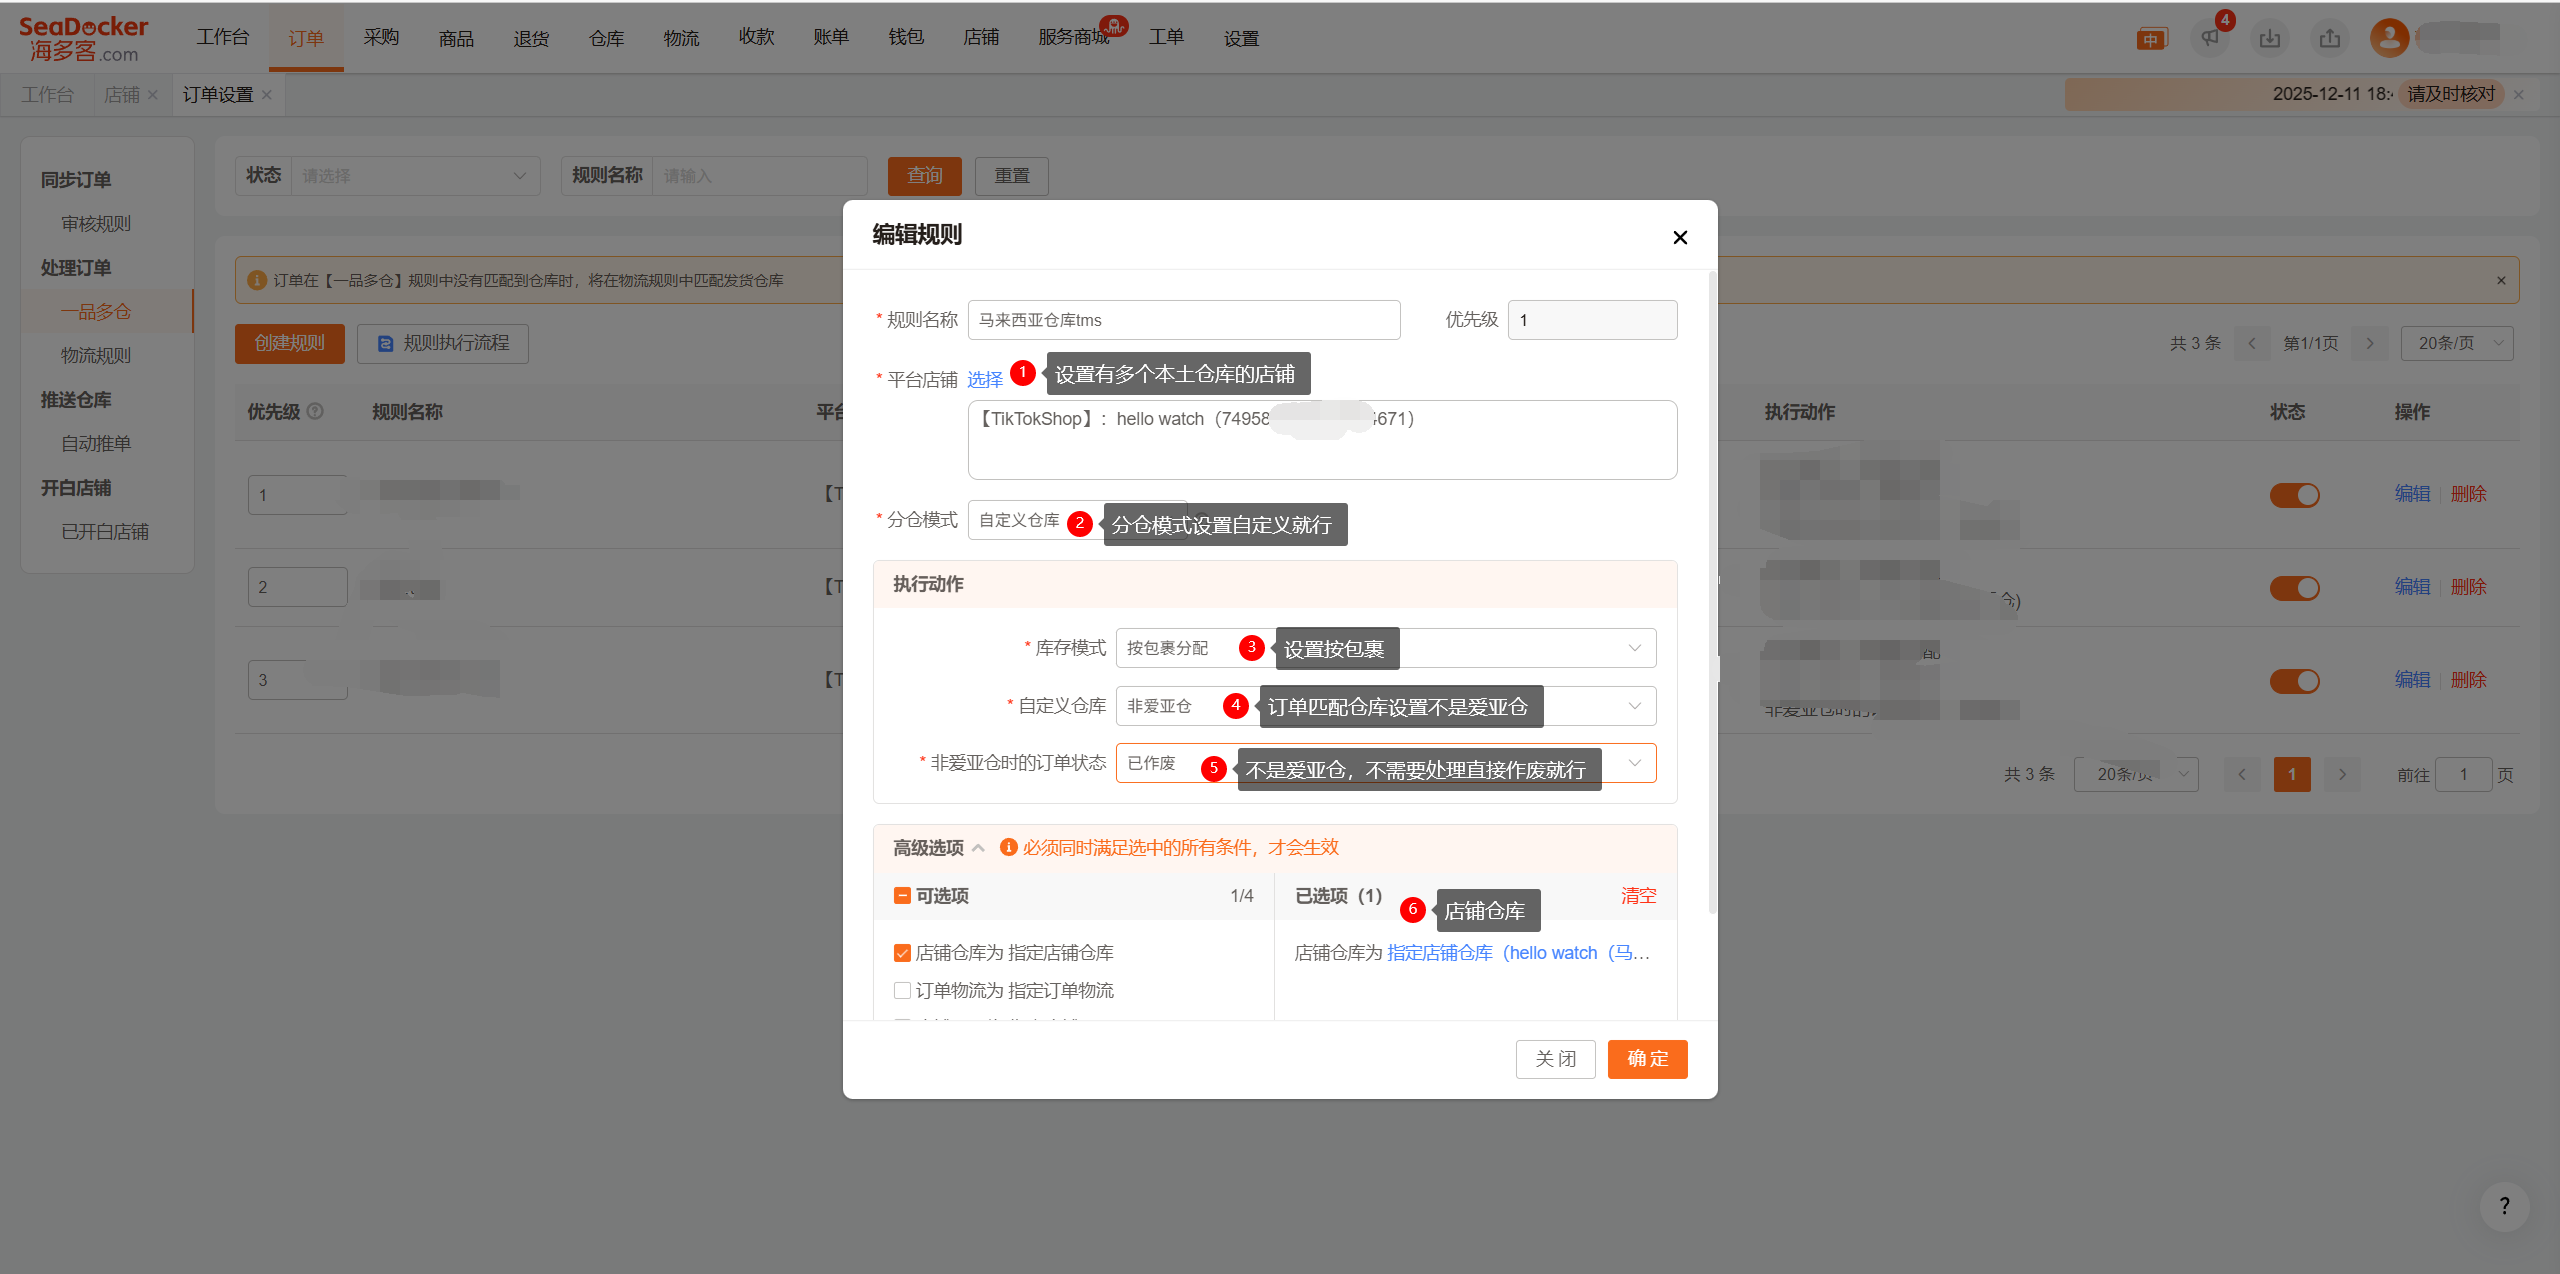
Task: Uncheck 店铺仓库为 指定店铺仓库 checkbox
Action: [x=902, y=953]
